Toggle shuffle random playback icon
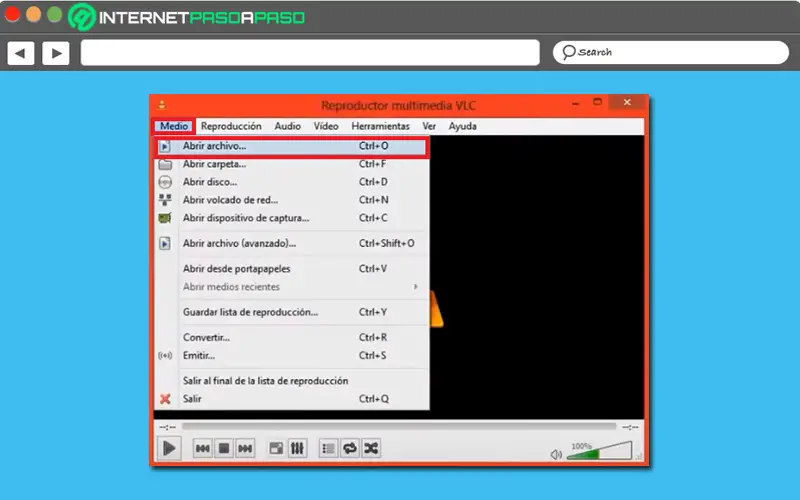Image resolution: width=800 pixels, height=500 pixels. coord(371,448)
